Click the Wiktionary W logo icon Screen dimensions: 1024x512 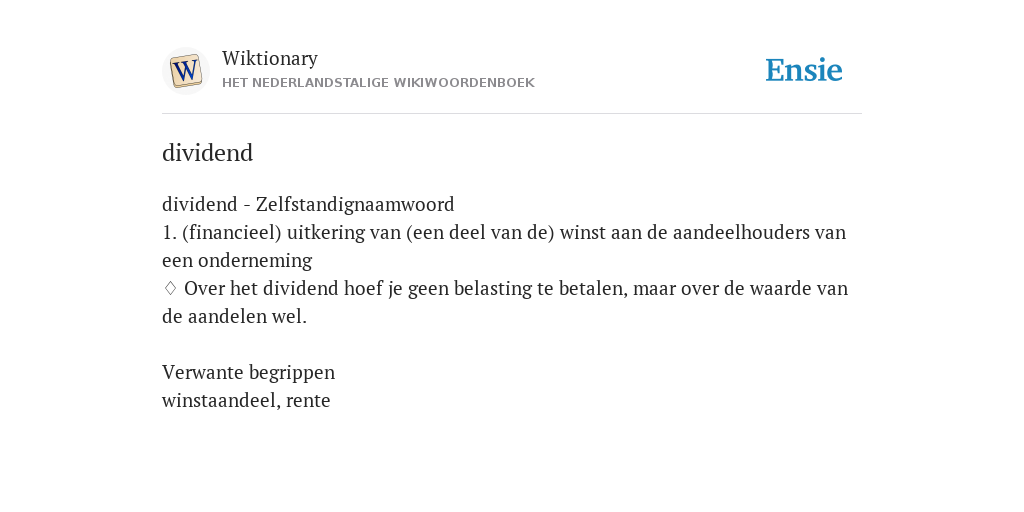pyautogui.click(x=185, y=71)
